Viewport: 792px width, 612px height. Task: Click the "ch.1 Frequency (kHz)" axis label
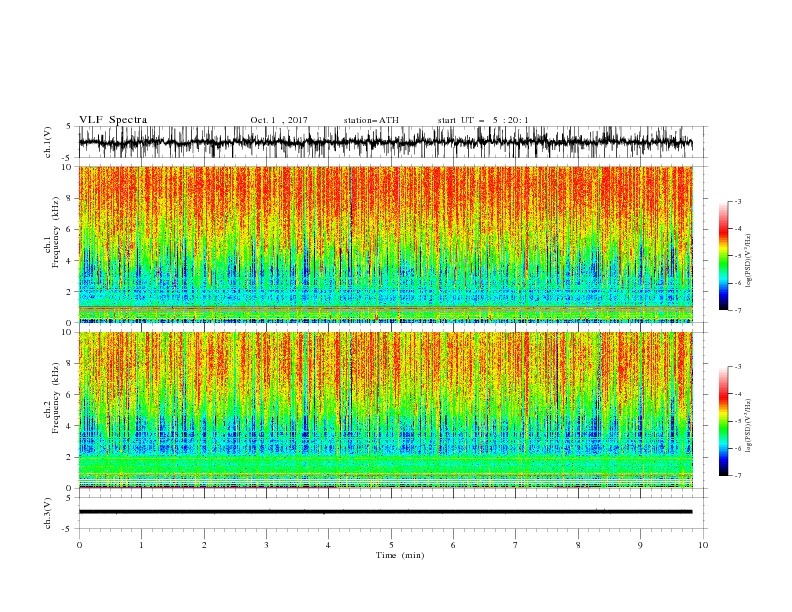coord(52,232)
